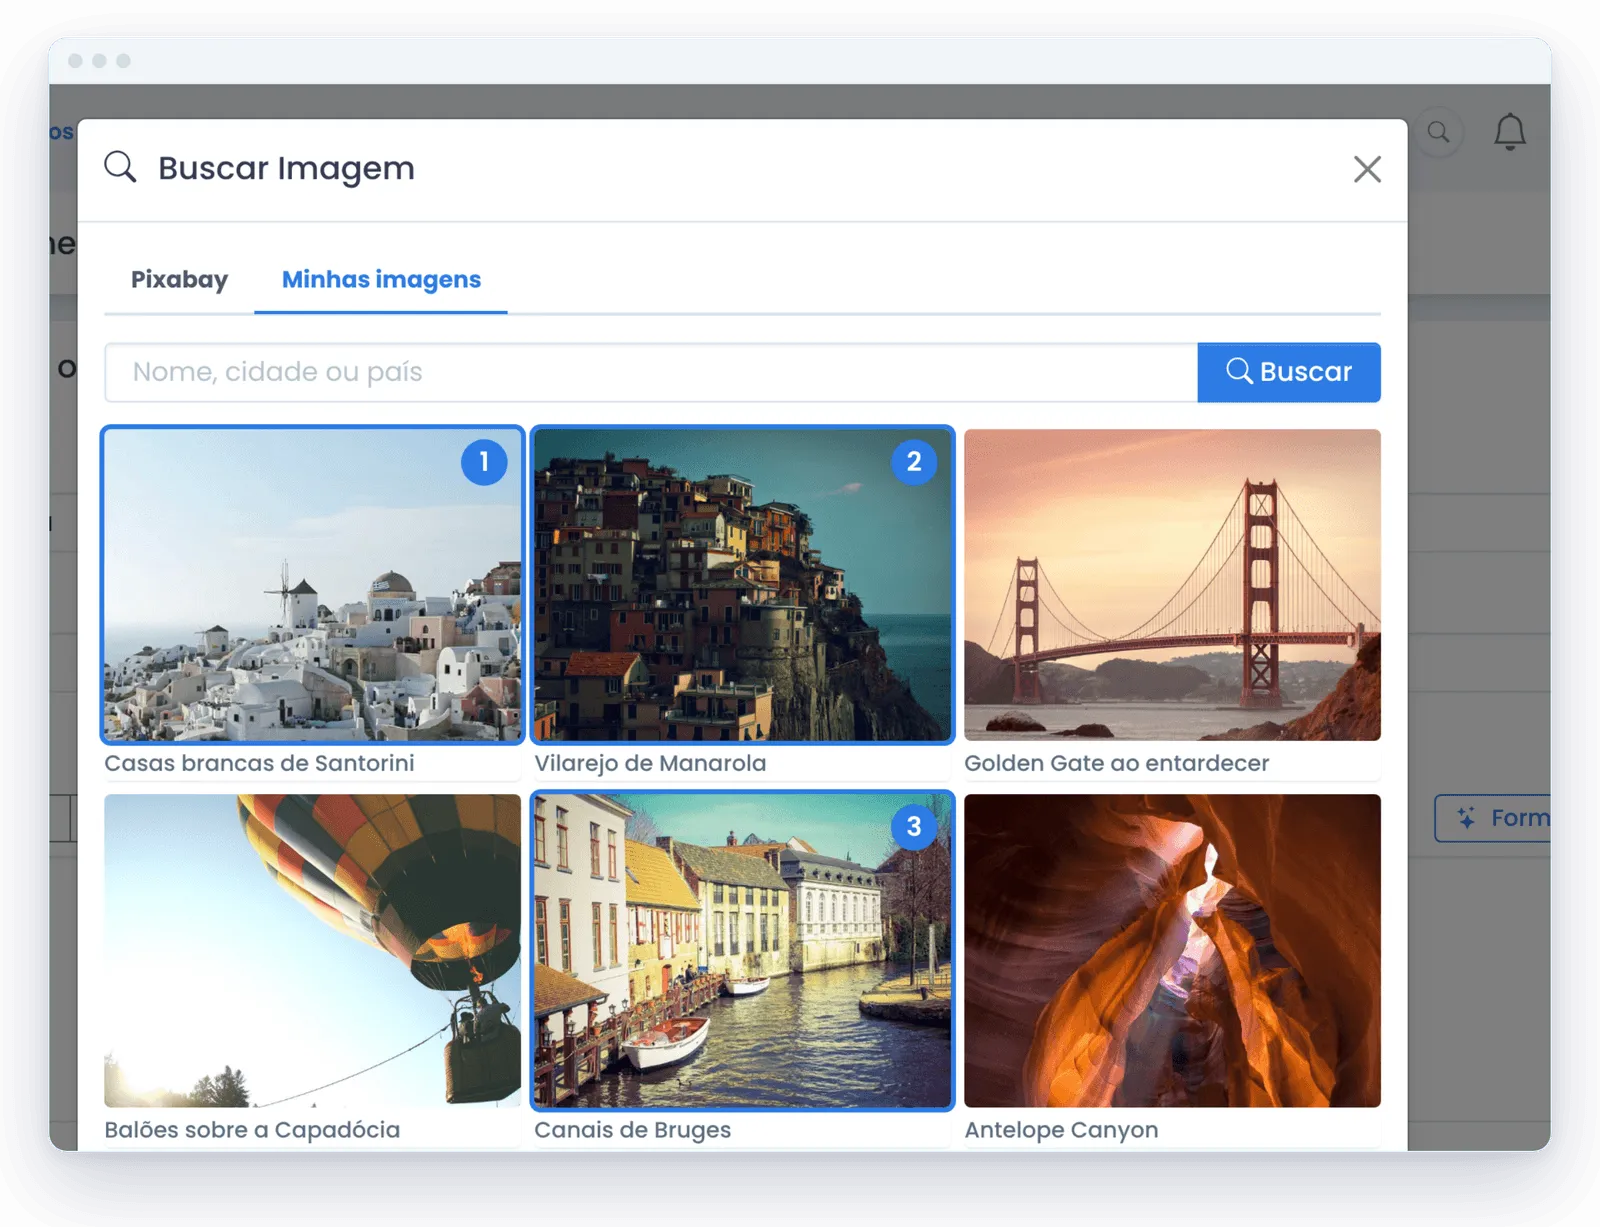Click the caption Vilarejo de Manarola

point(650,763)
